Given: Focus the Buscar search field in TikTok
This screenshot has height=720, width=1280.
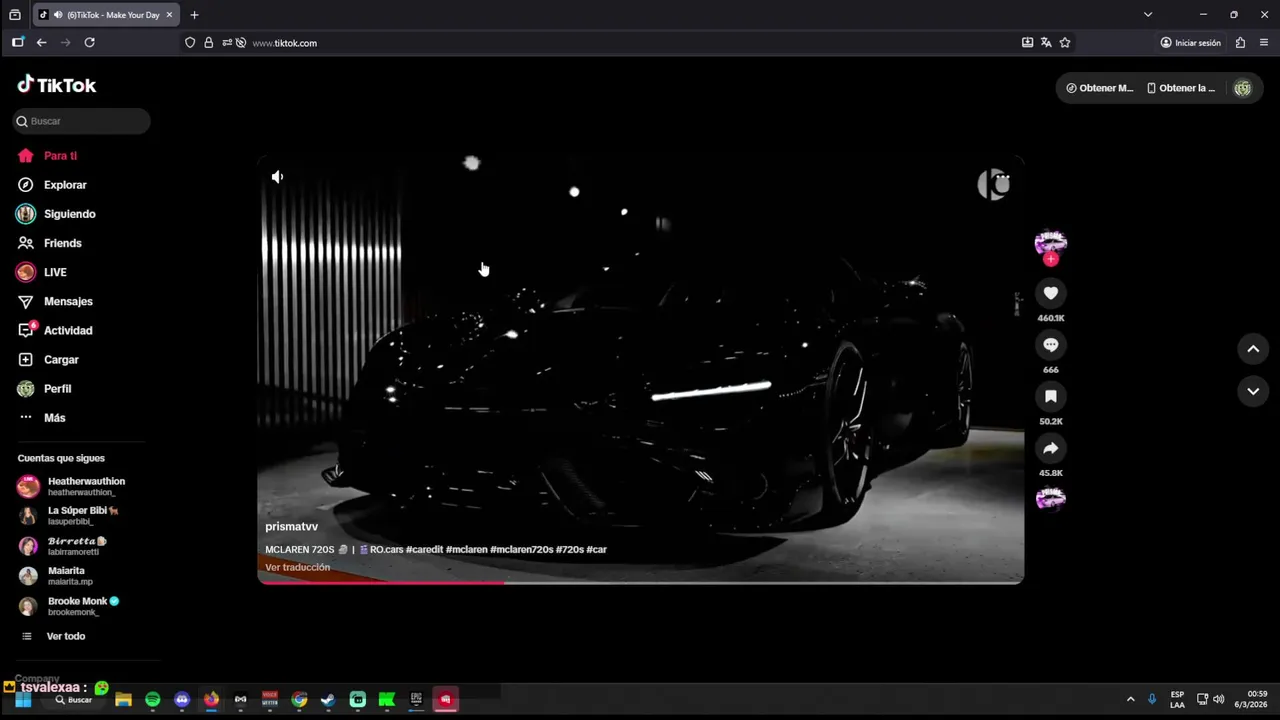Looking at the screenshot, I should [x=82, y=121].
